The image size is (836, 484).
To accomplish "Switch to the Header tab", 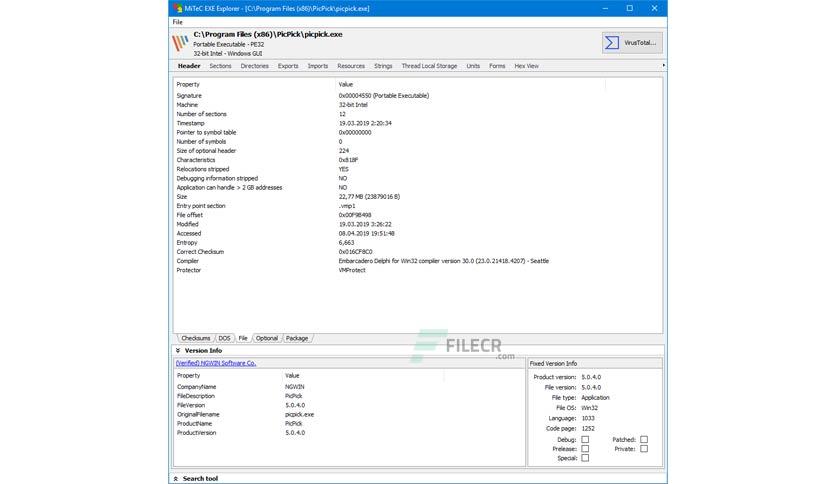I will point(189,66).
